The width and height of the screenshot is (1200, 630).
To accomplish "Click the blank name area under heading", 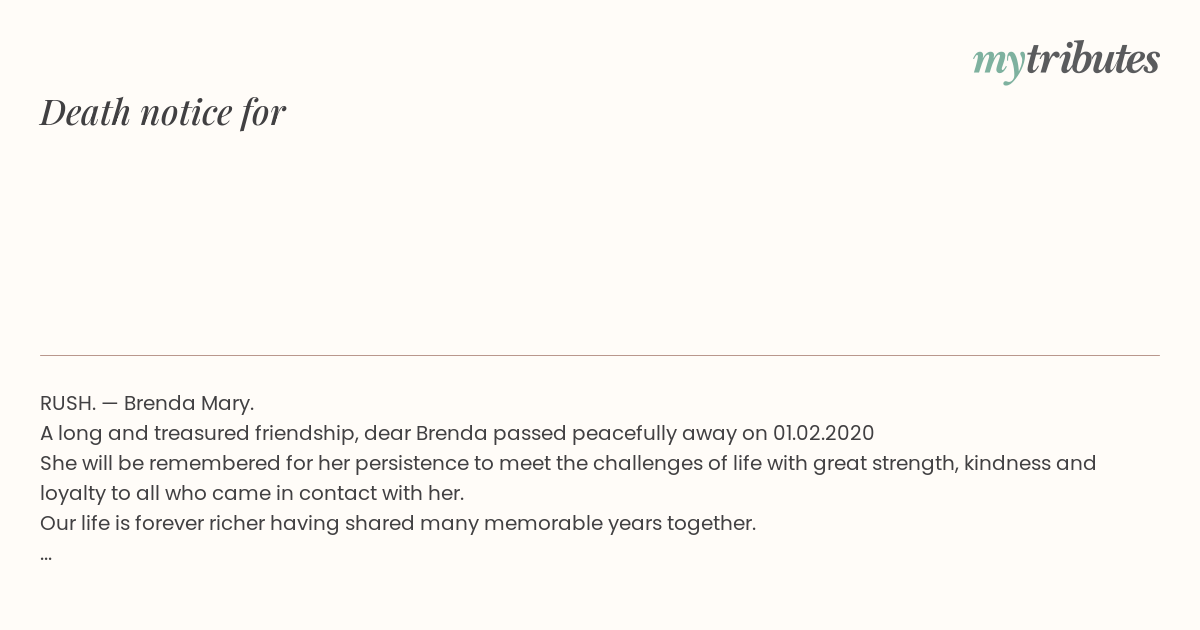I will pyautogui.click(x=600, y=240).
